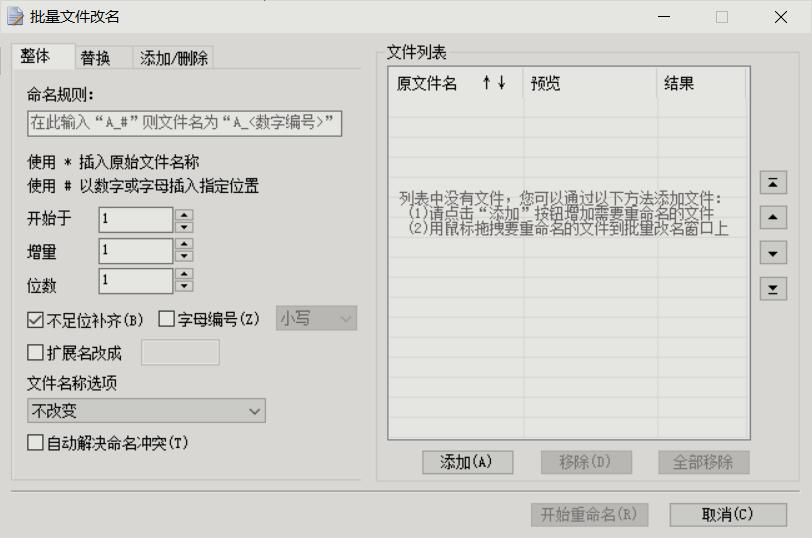Click the move-down arrow icon
The image size is (812, 538).
[773, 254]
